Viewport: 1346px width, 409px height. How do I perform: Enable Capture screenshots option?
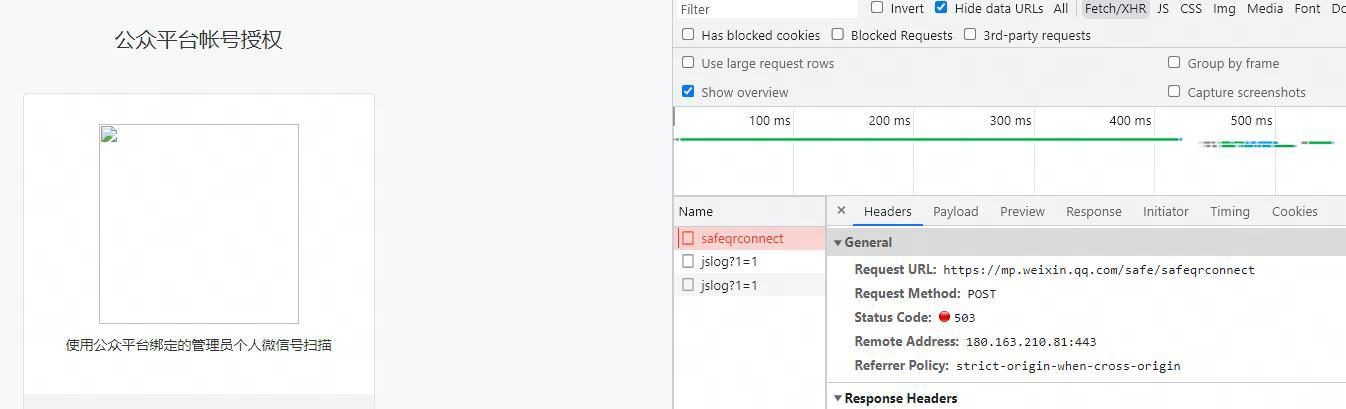click(1174, 91)
